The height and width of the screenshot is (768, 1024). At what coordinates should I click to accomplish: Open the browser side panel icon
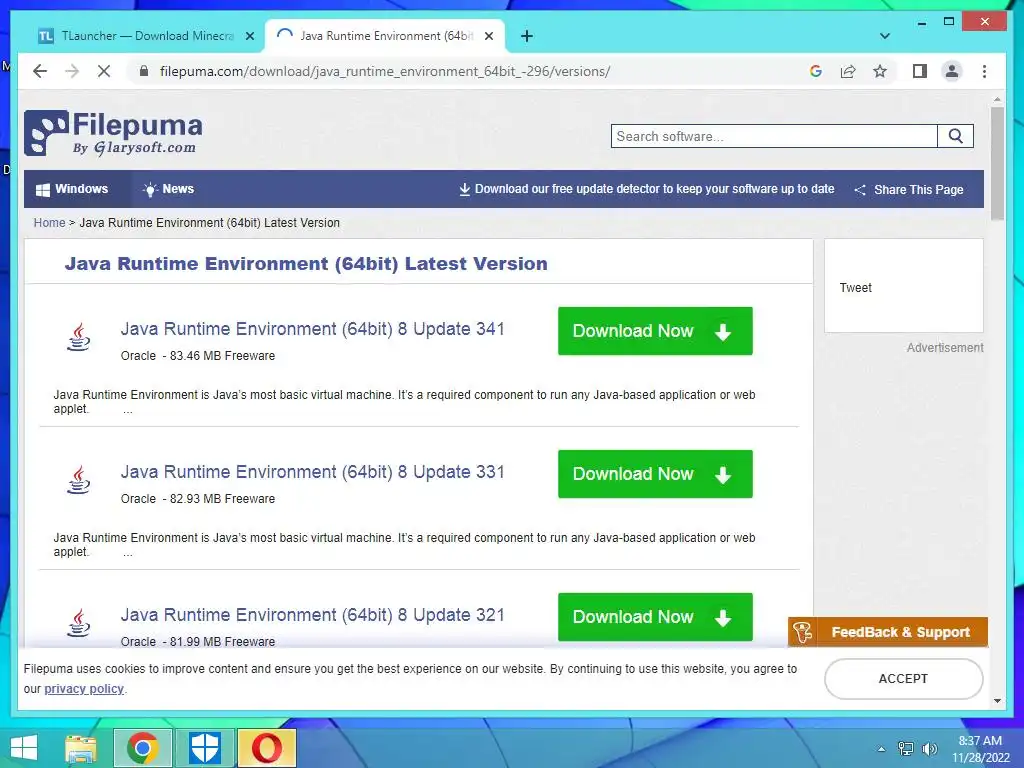coord(920,71)
